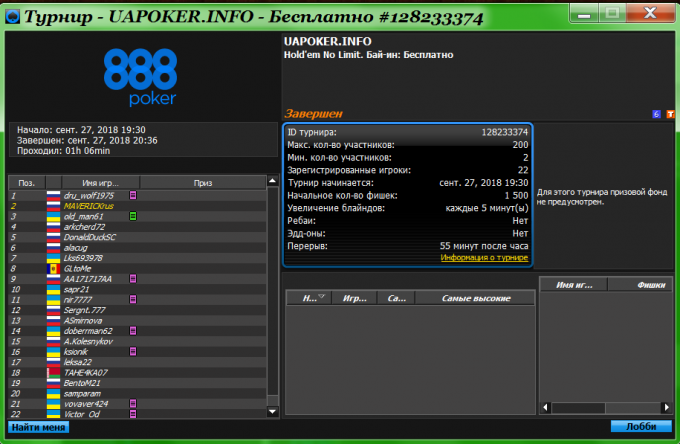Sort tables by the 'Н...' column header
The image size is (680, 444).
[309, 298]
